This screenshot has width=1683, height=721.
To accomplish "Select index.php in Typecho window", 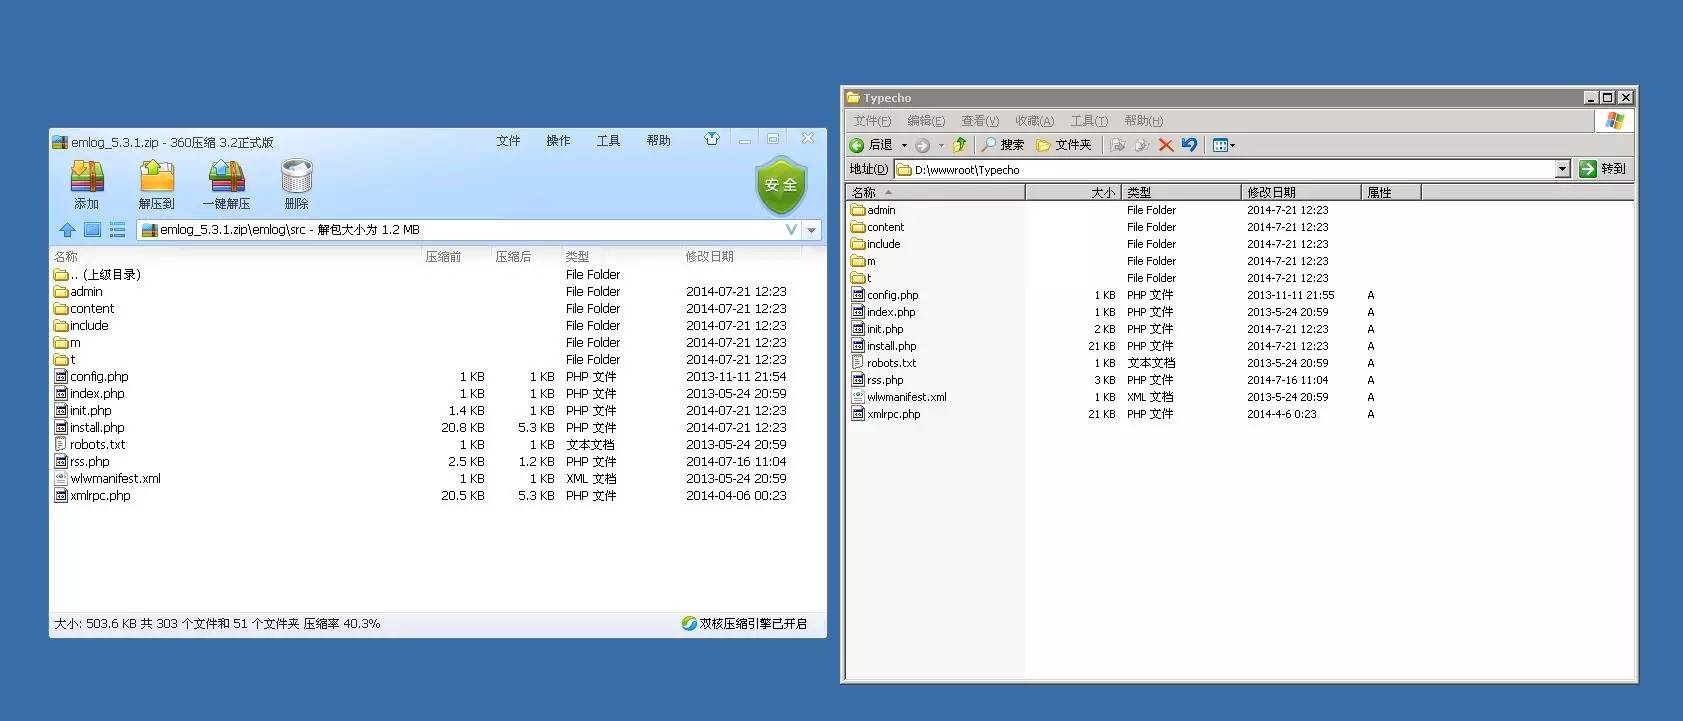I will 884,312.
